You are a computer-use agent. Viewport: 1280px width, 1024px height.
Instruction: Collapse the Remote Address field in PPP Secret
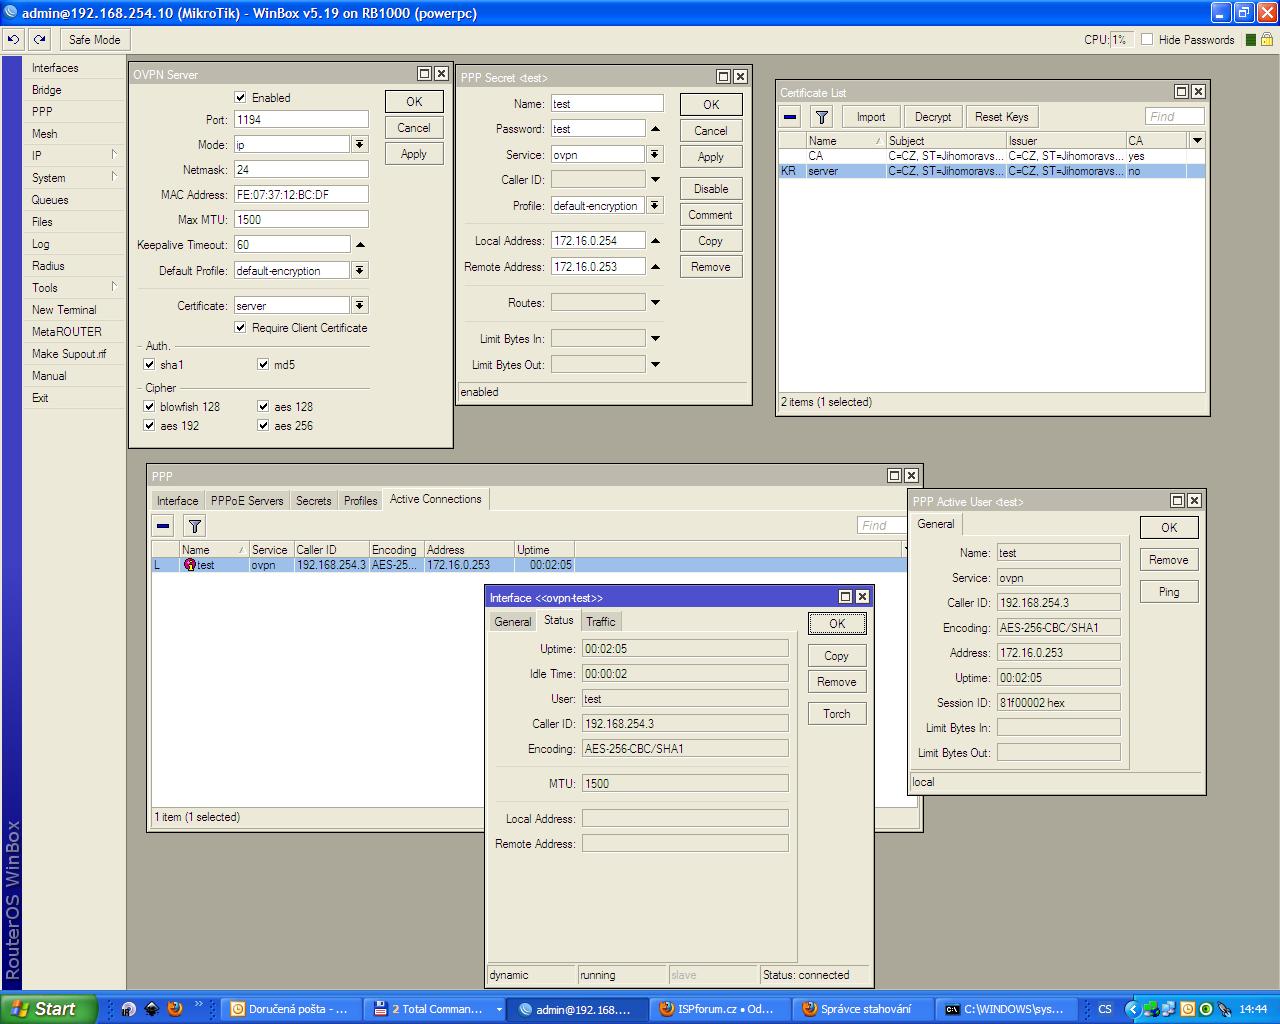(655, 267)
